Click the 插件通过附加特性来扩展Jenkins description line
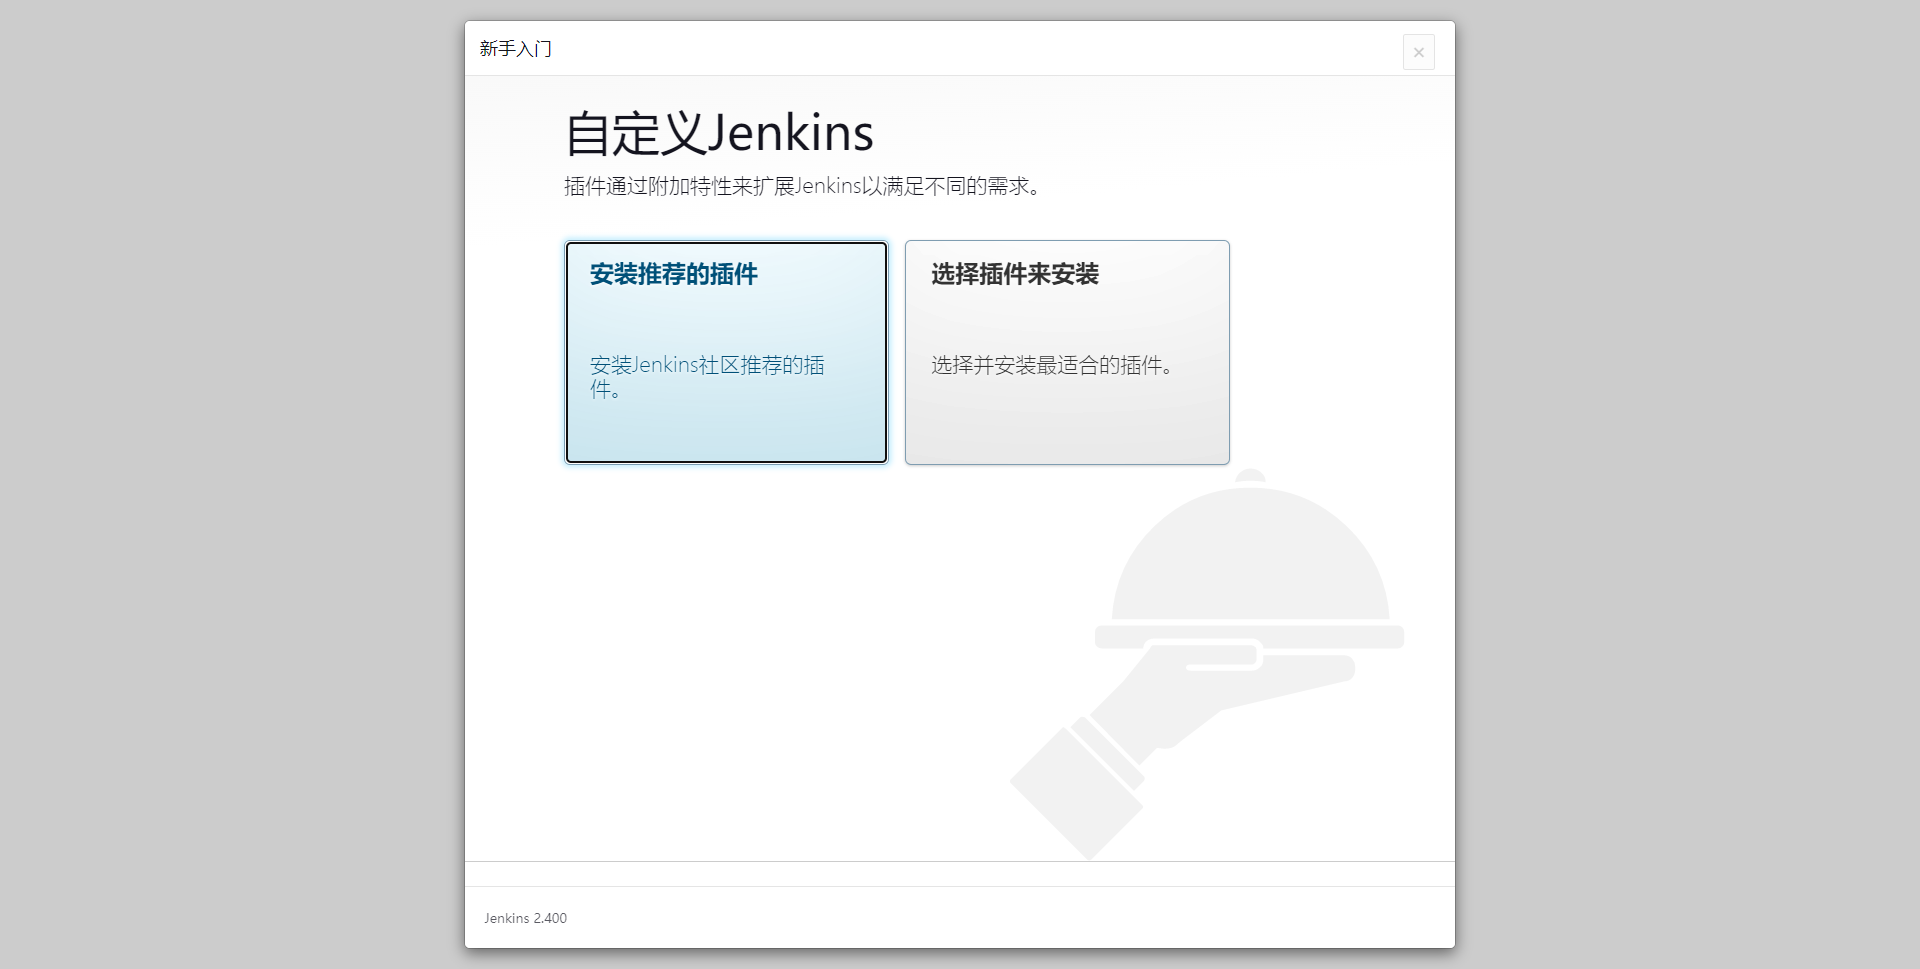 pos(803,186)
